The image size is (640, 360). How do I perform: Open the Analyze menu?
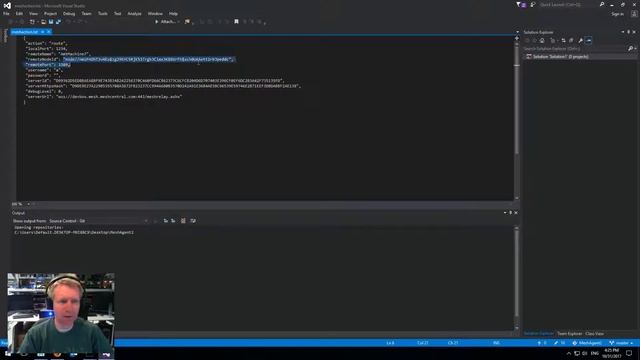click(x=134, y=13)
